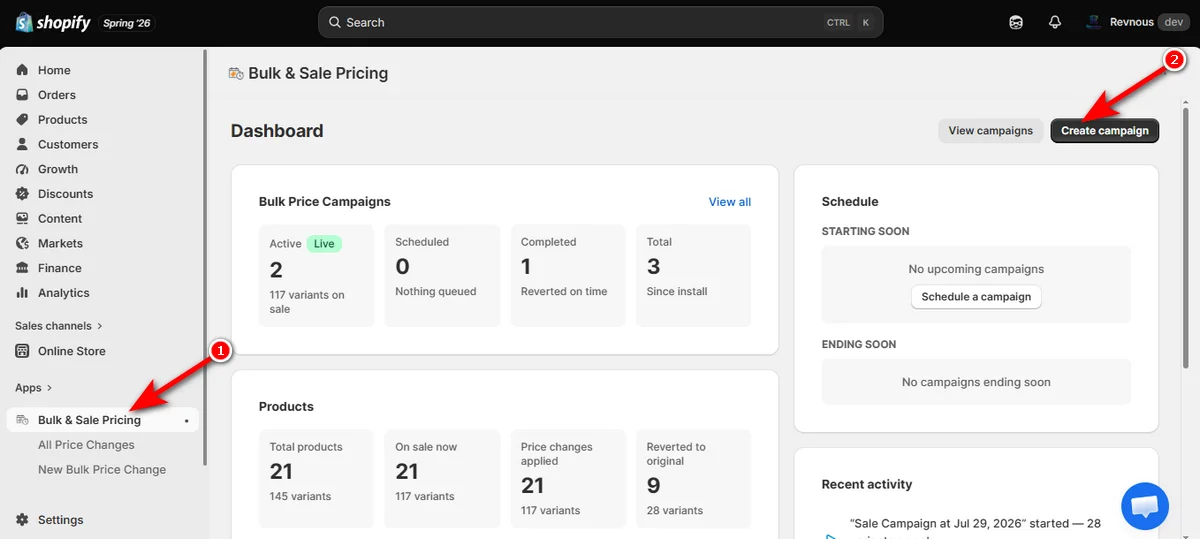Click the Schedule card heading
Viewport: 1200px width, 539px height.
850,202
